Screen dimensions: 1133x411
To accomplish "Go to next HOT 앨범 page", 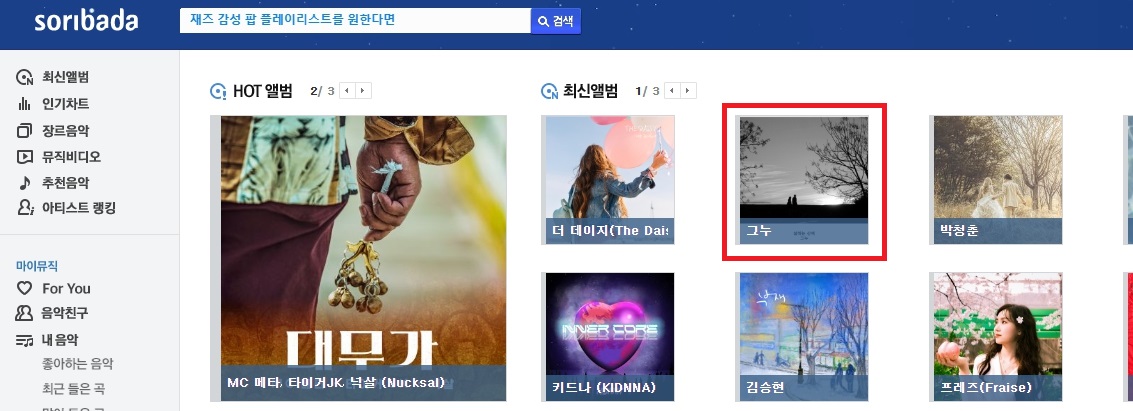I will click(x=363, y=91).
